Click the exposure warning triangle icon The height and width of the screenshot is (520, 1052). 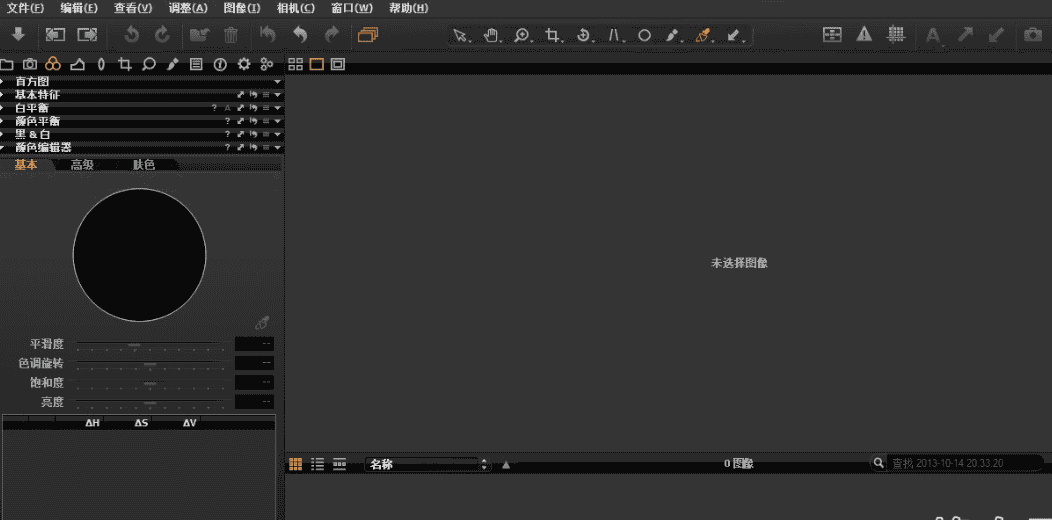pos(864,35)
